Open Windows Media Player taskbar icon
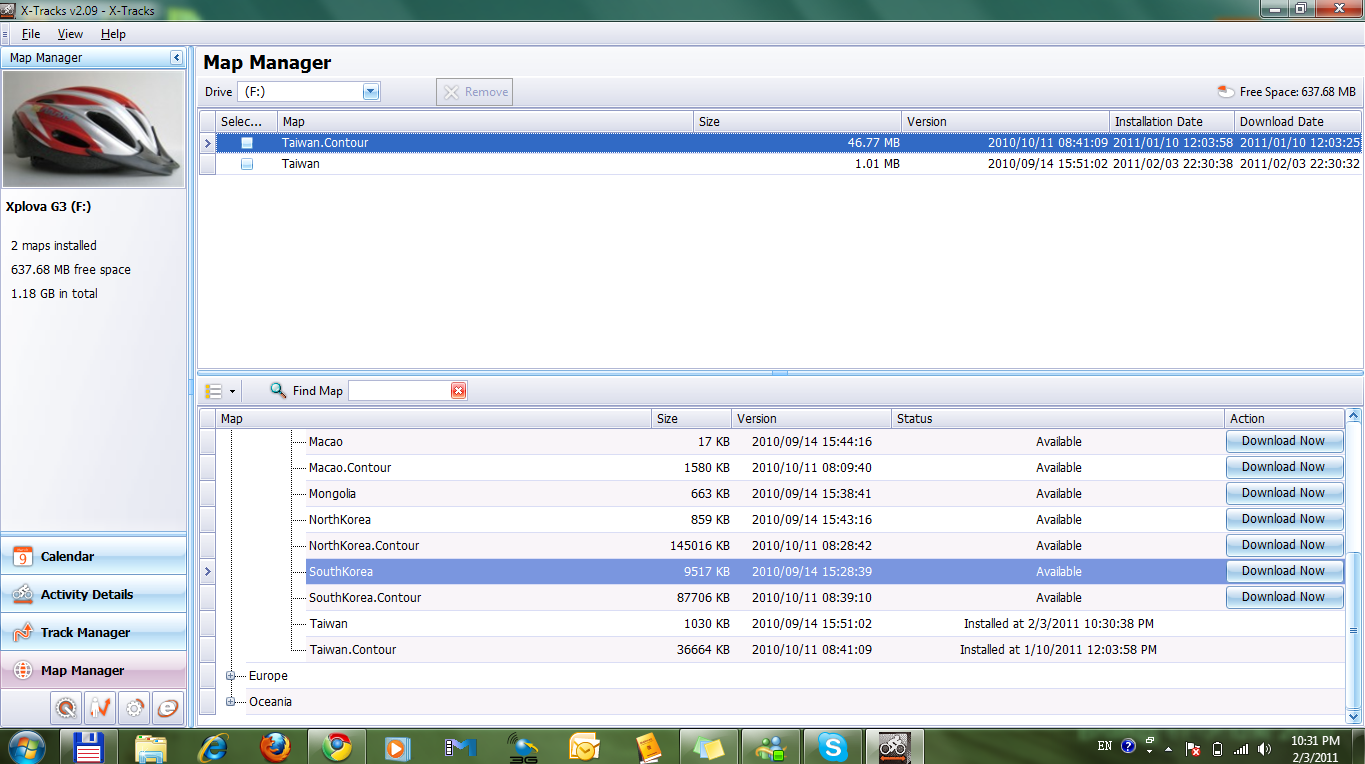Screen dimensions: 1365x764 click(x=398, y=747)
